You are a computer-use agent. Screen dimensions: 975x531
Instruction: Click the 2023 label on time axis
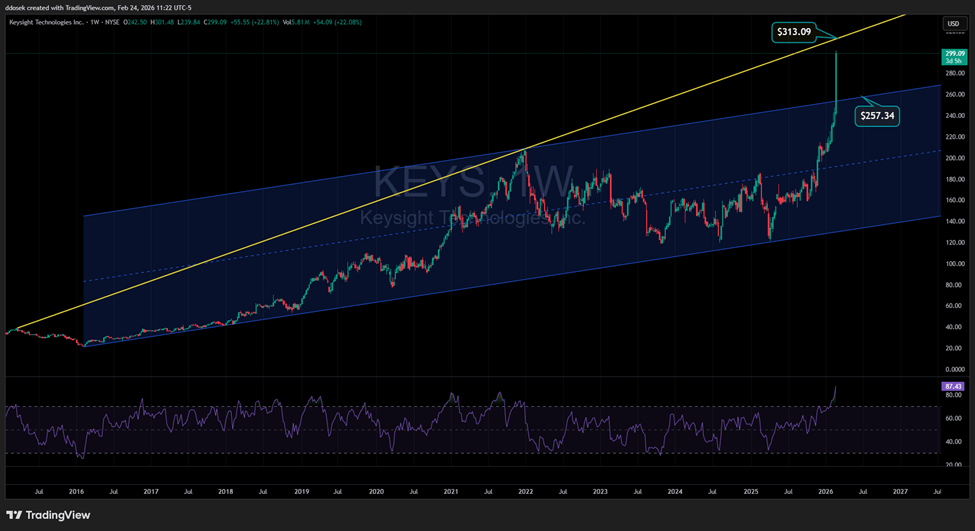600,492
